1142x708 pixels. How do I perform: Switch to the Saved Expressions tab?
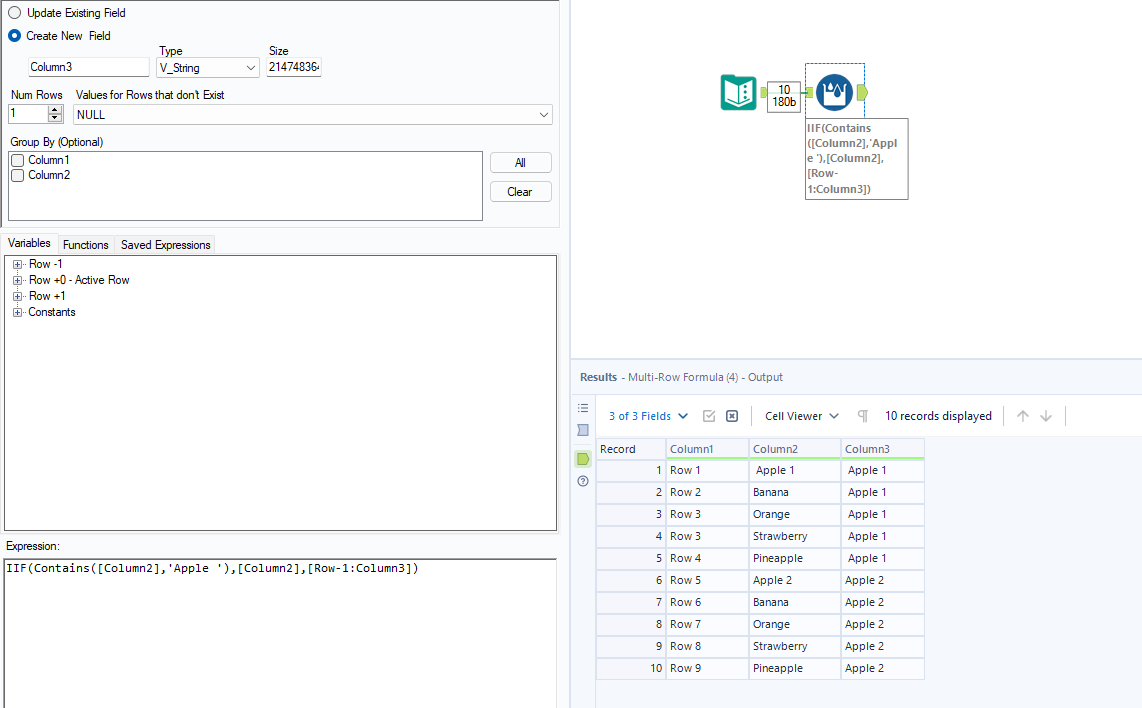[x=164, y=244]
